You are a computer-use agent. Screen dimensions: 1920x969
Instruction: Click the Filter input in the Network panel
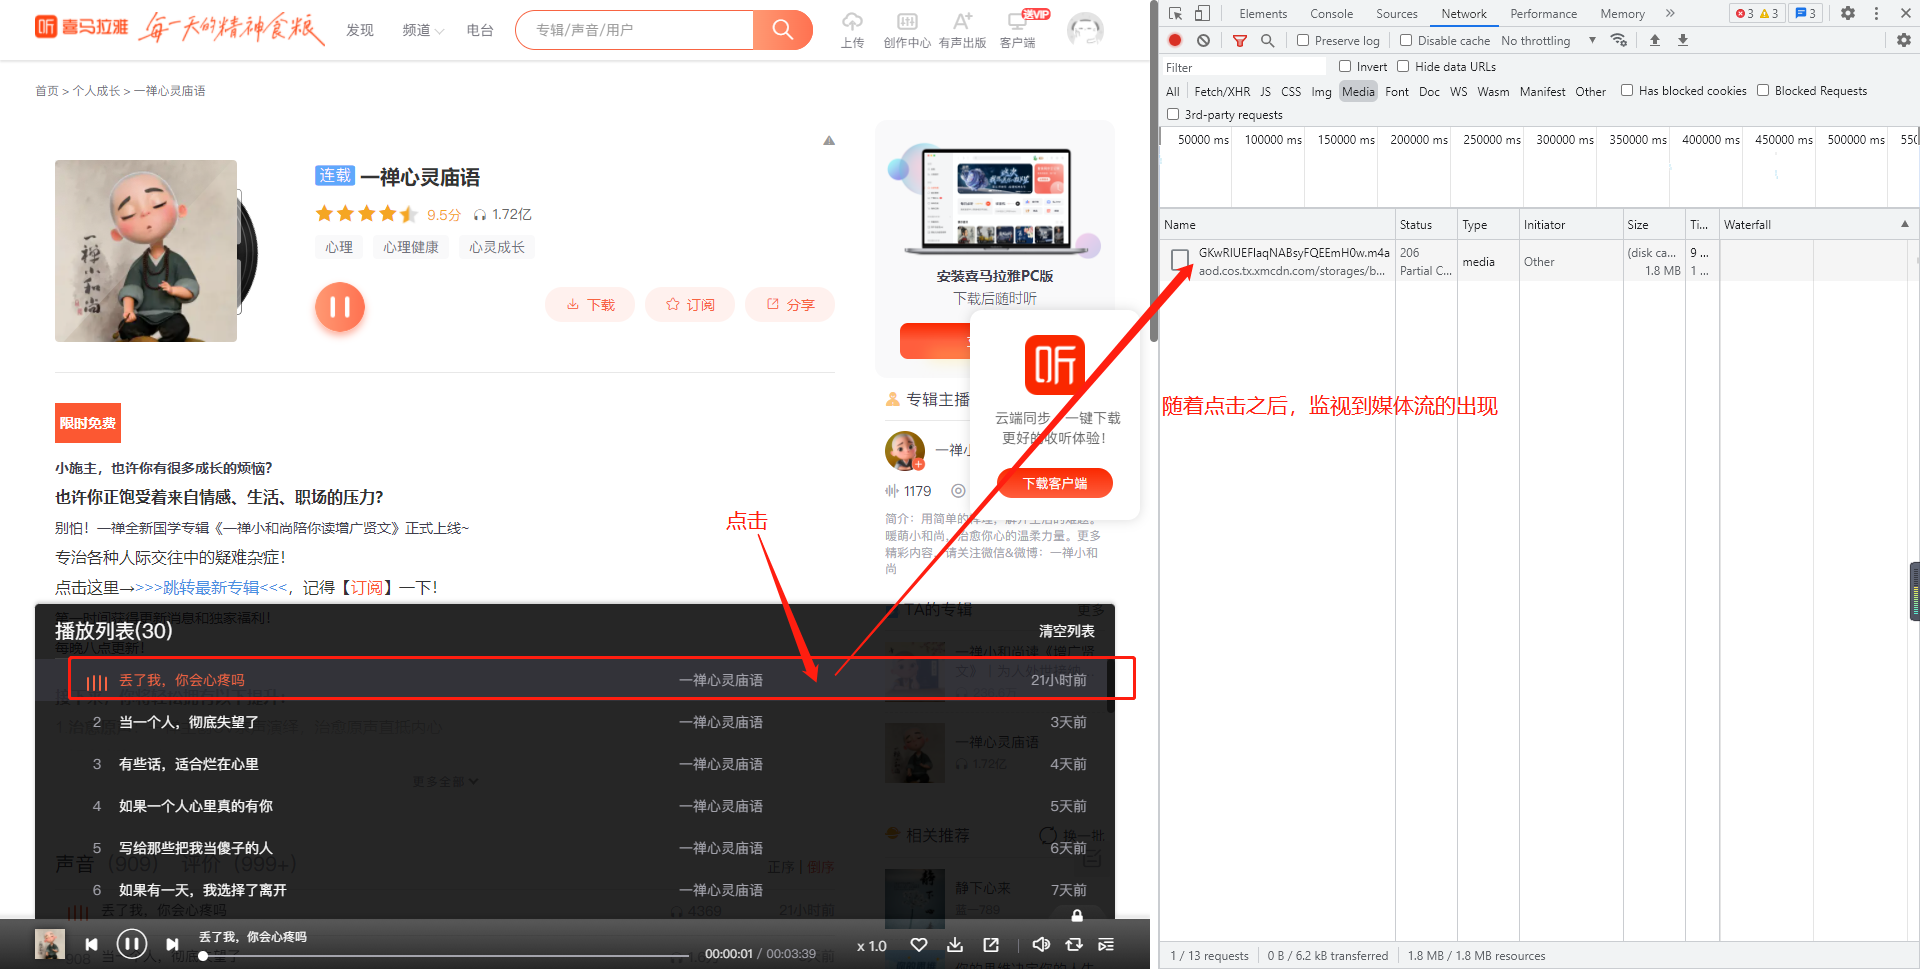1244,67
